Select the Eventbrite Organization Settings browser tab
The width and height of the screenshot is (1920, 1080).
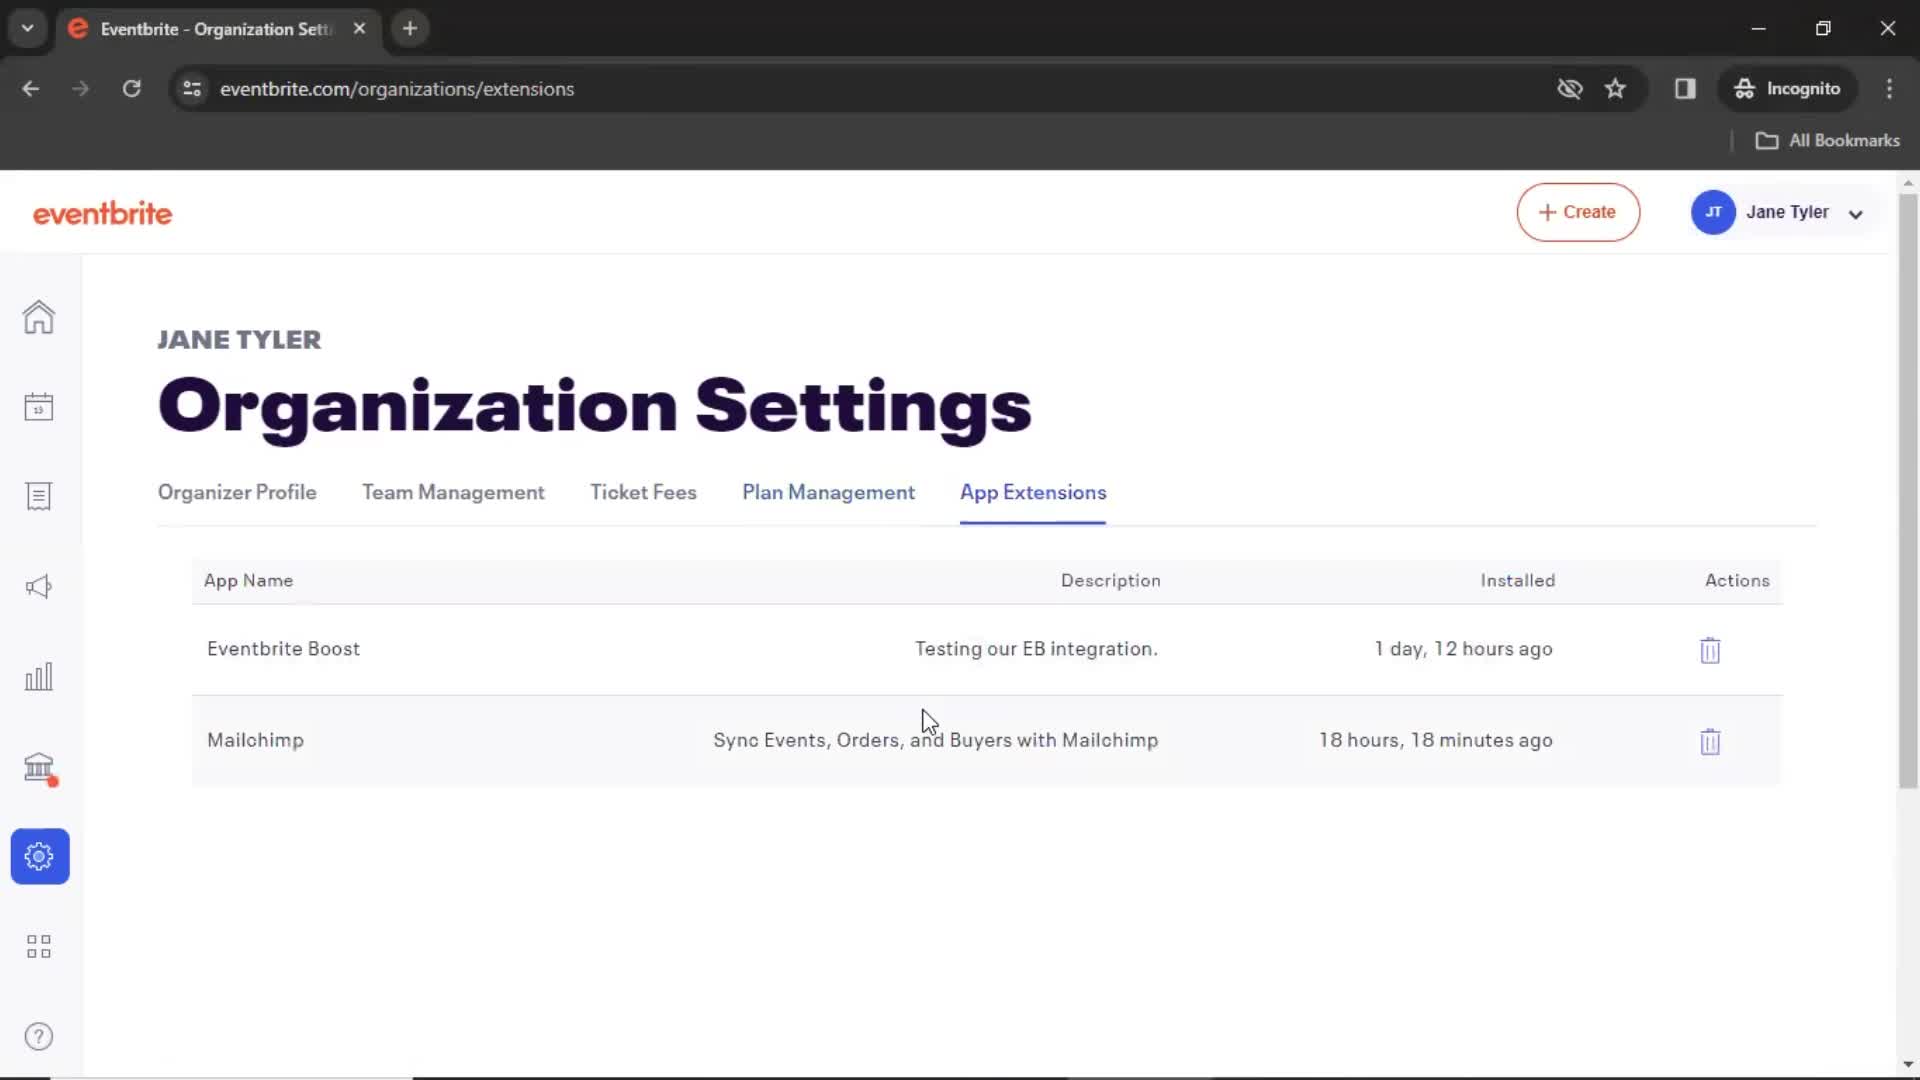216,29
